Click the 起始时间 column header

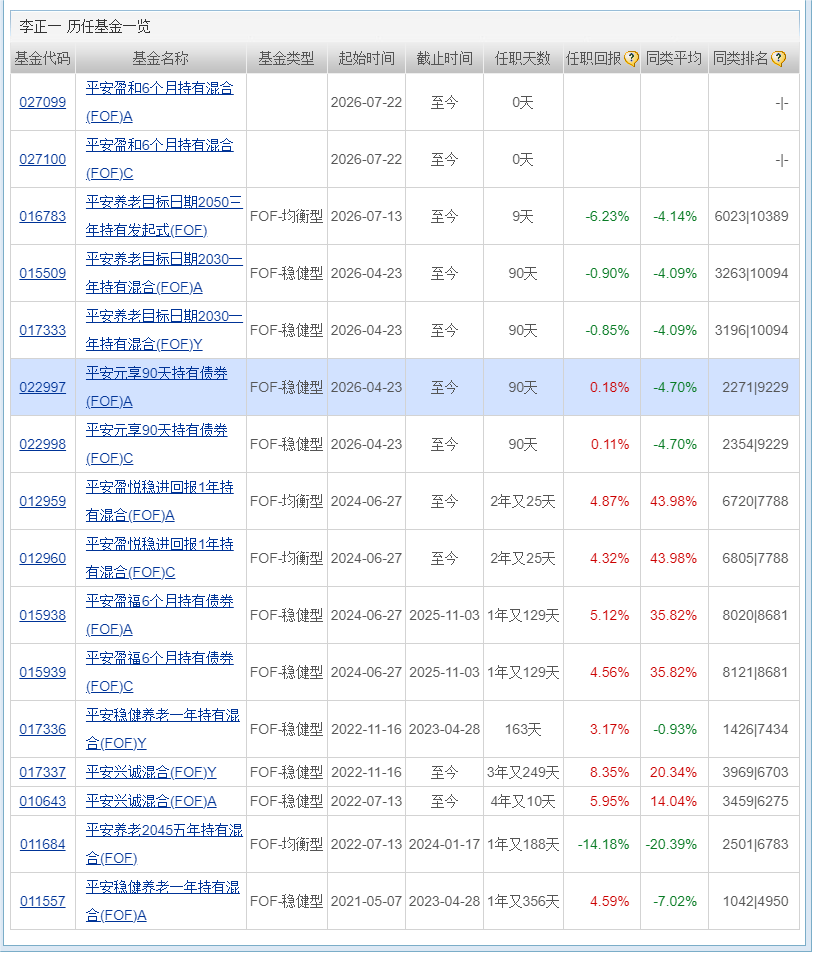click(367, 58)
